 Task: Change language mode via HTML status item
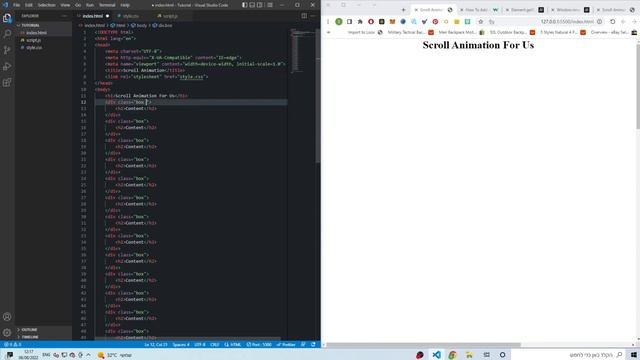pos(233,344)
